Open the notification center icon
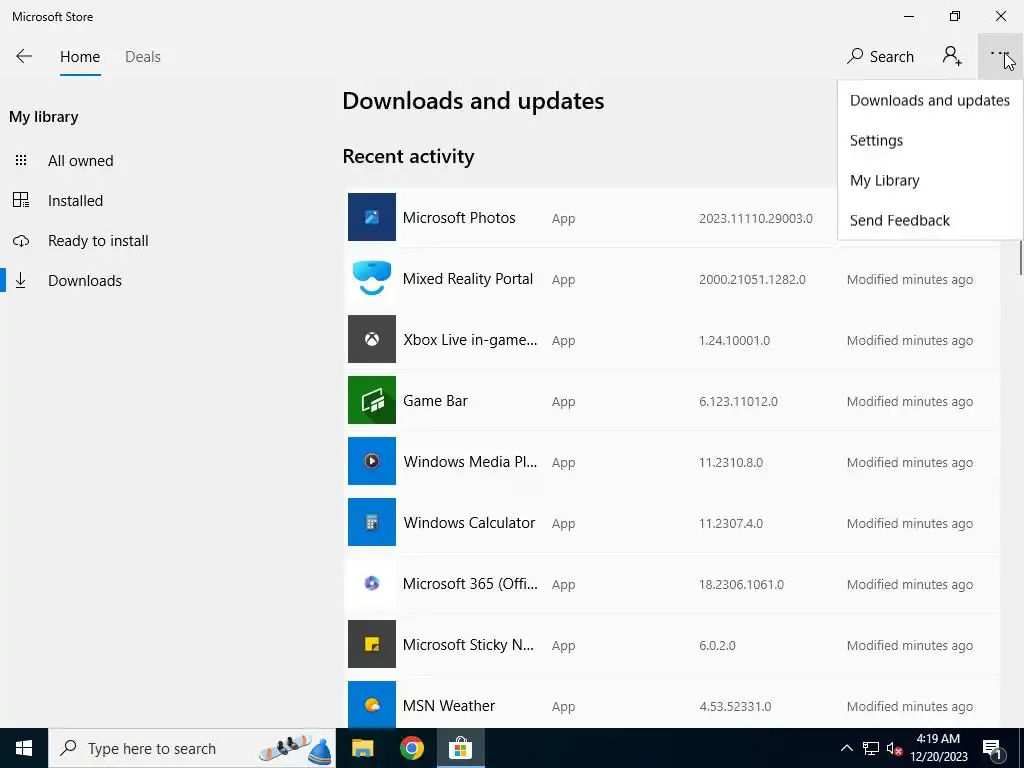The height and width of the screenshot is (768, 1024). 992,748
